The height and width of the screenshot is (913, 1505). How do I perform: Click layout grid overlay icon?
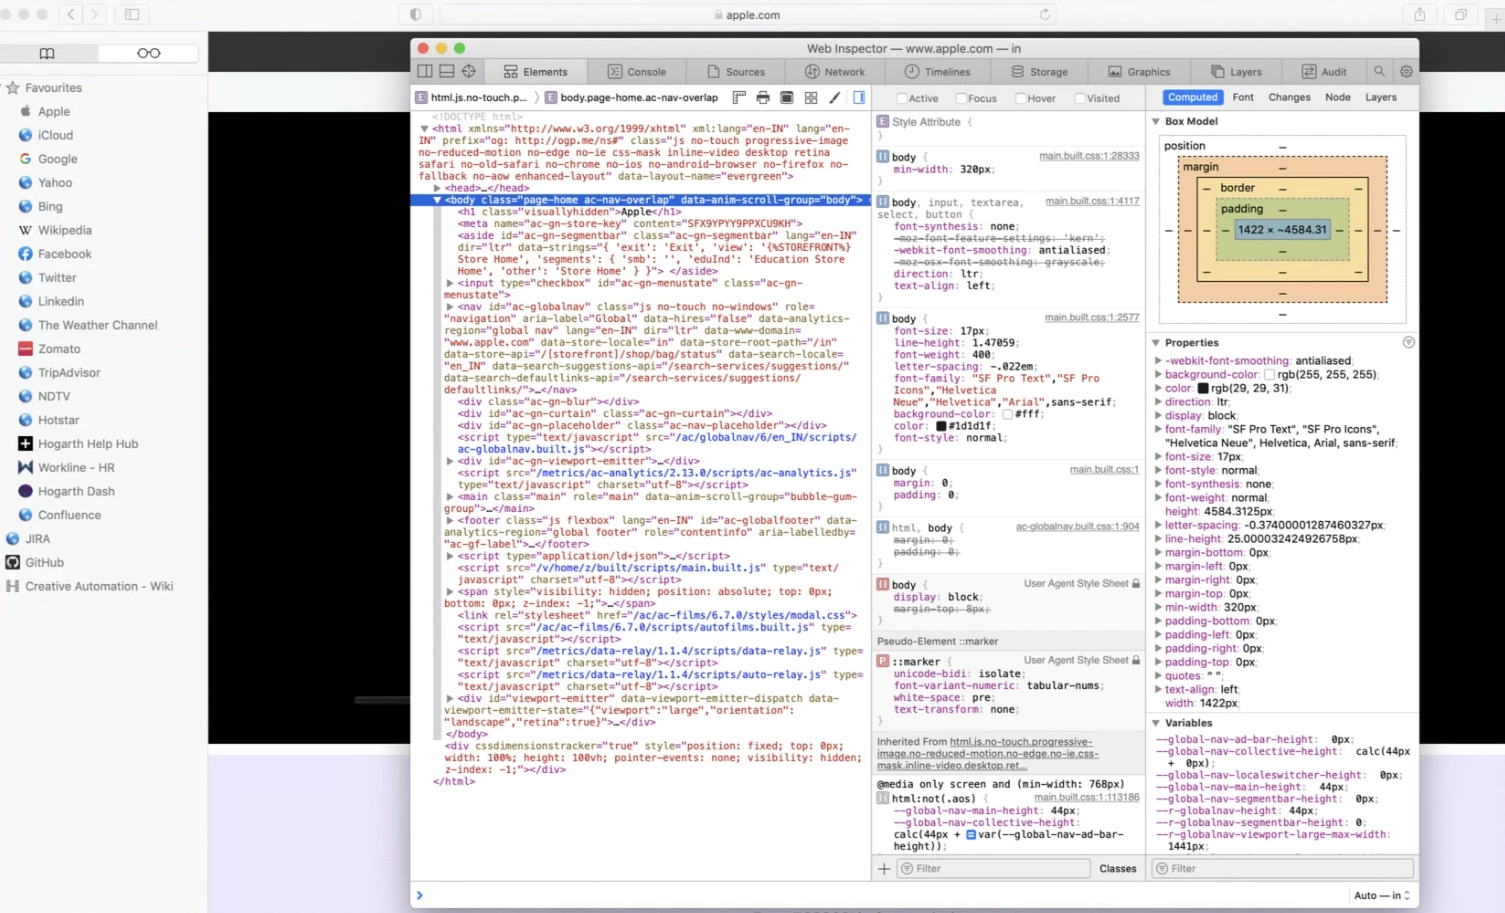(x=811, y=98)
